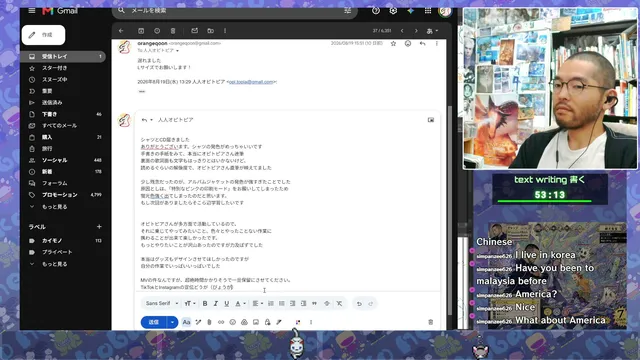640x360 pixels.
Task: Click the quoted gmail.com email address link
Action: coord(251,82)
